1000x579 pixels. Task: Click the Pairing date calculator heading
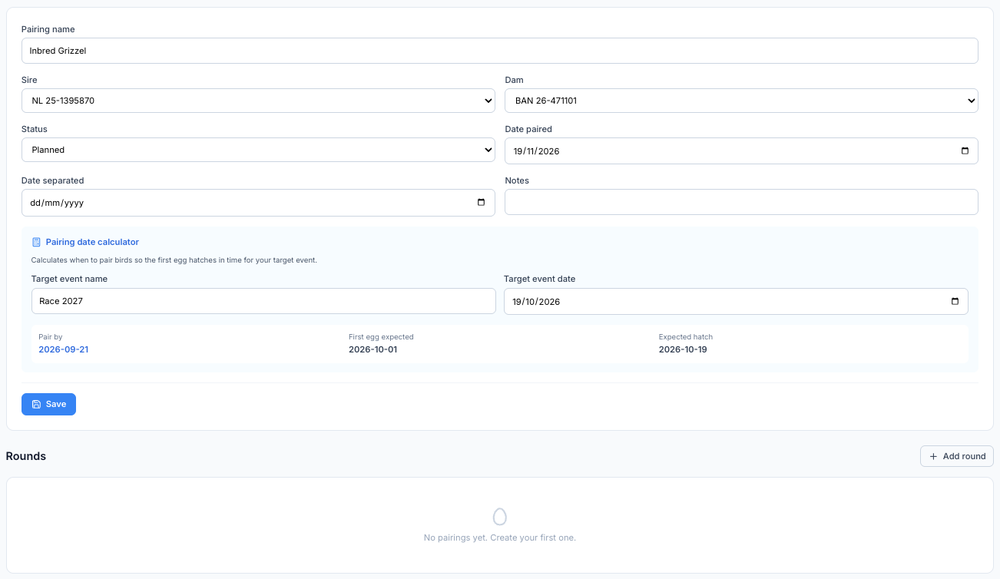(x=92, y=242)
